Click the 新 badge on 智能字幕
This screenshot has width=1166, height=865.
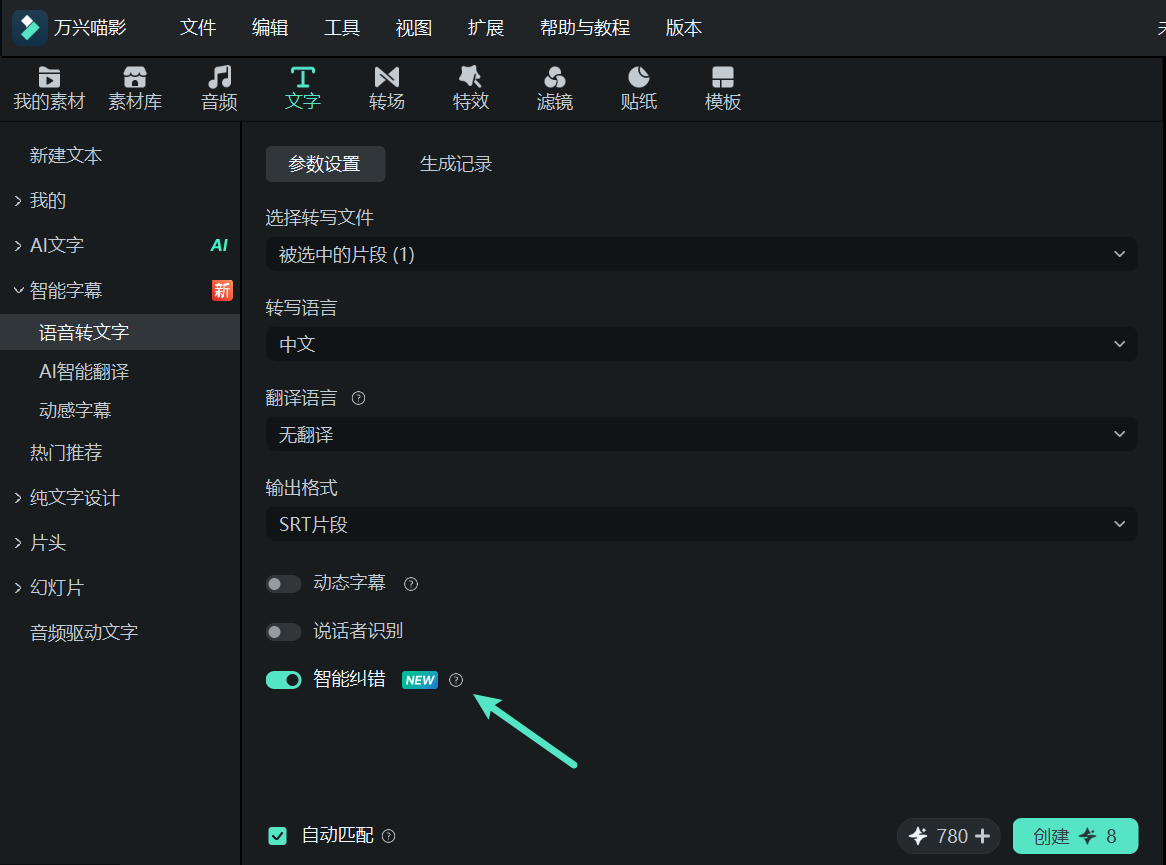point(222,290)
